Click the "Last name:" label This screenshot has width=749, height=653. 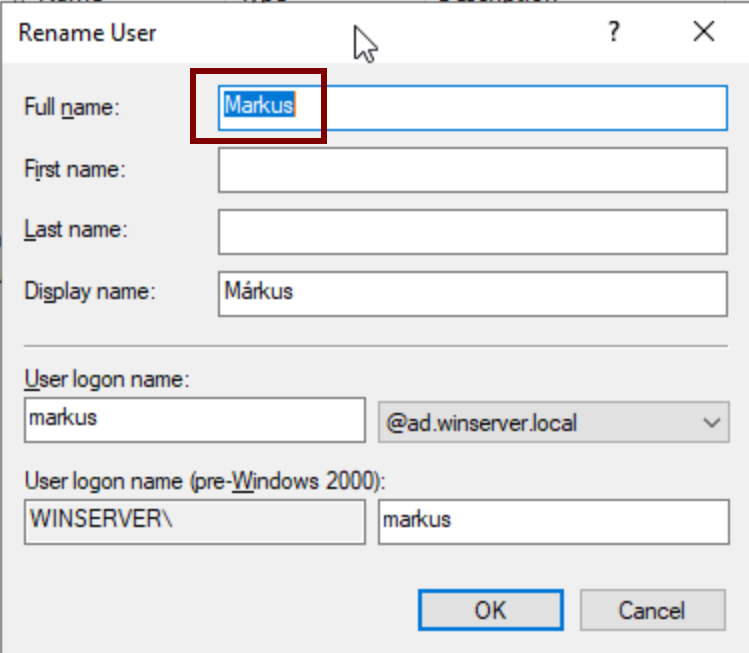click(x=75, y=231)
